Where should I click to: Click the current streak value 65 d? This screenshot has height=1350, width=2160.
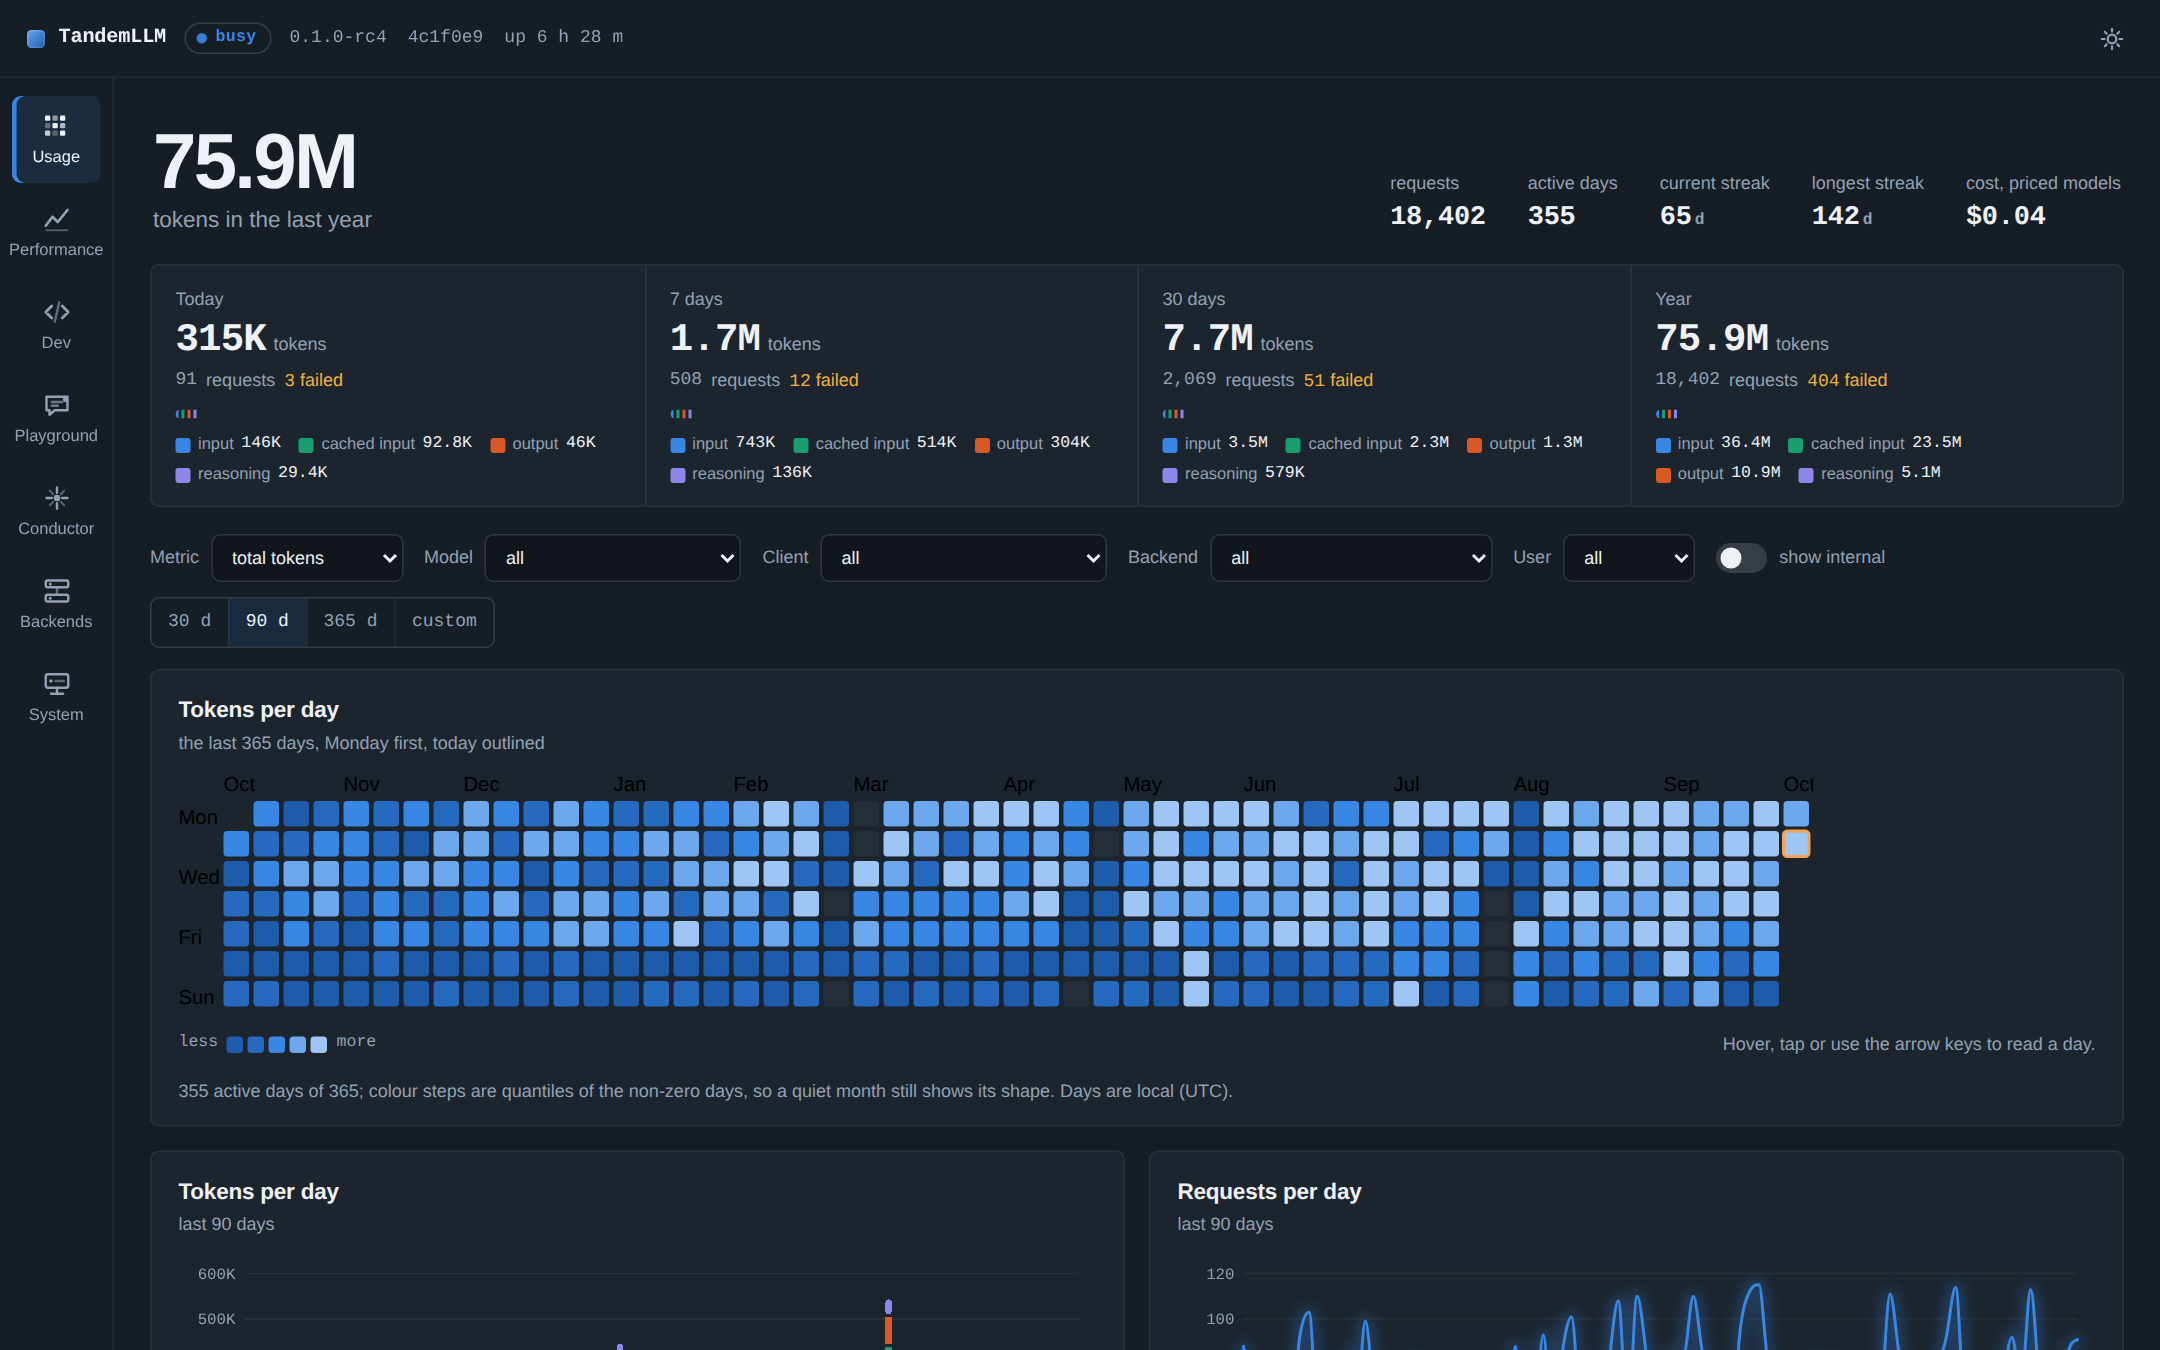point(1682,216)
